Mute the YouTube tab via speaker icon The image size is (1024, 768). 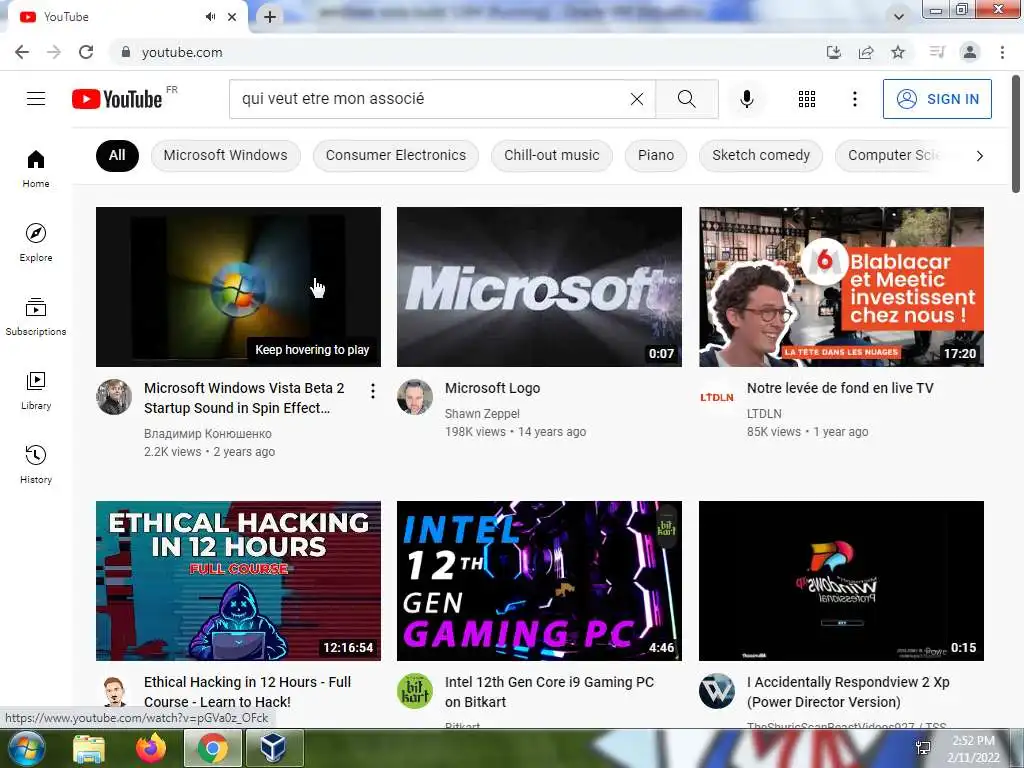(210, 17)
